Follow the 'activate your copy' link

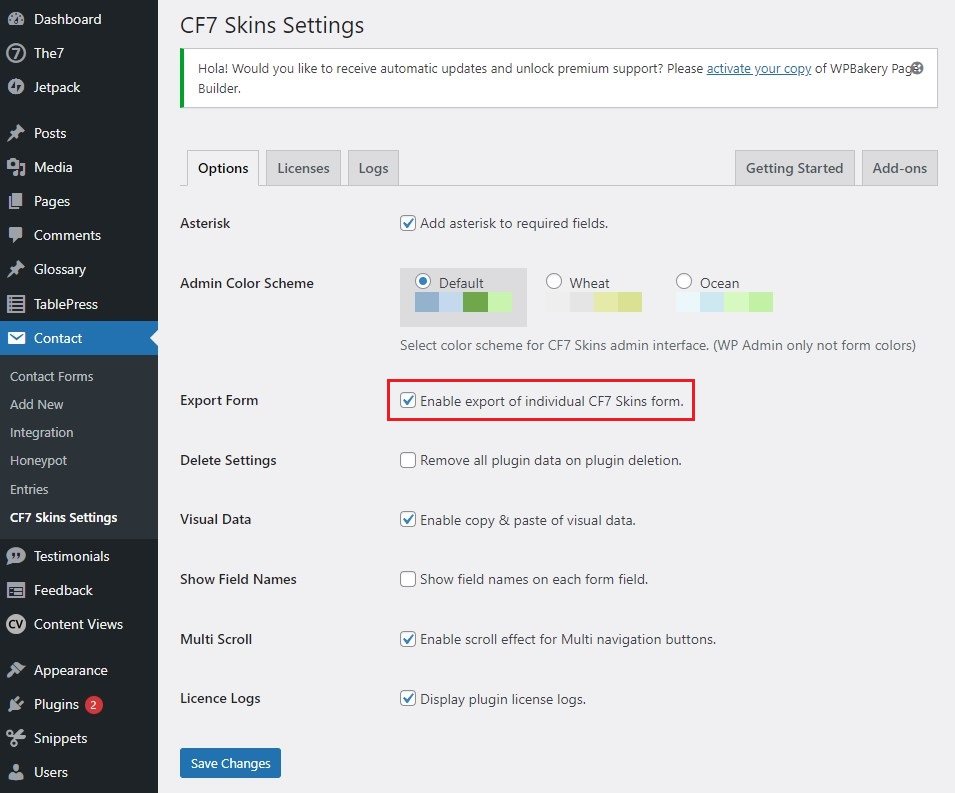tap(758, 69)
